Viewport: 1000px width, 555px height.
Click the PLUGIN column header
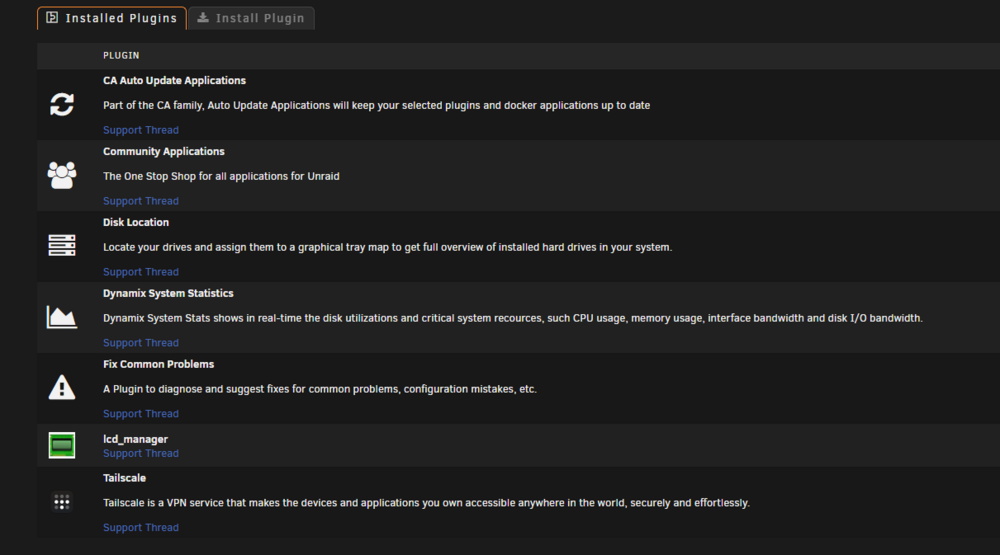[x=121, y=56]
